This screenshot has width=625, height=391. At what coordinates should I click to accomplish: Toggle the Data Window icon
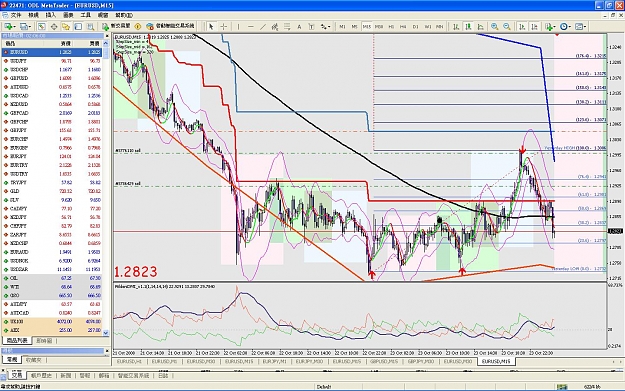pos(54,26)
